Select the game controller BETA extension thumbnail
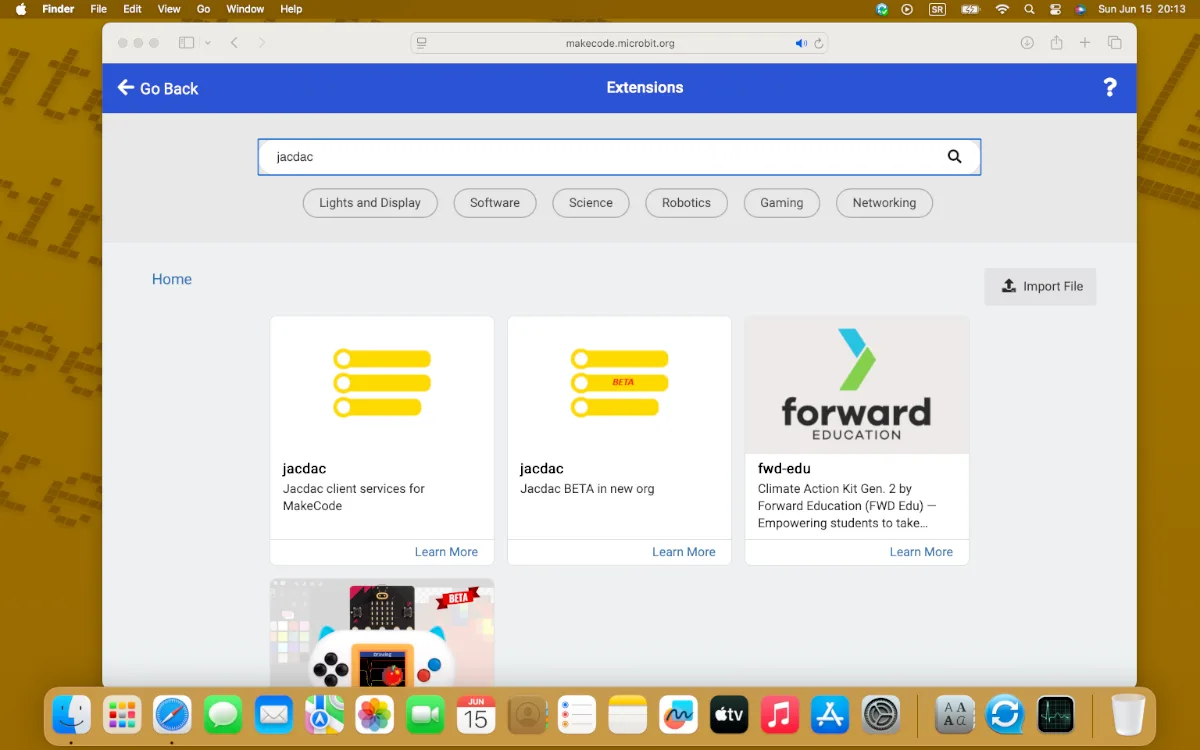Image resolution: width=1200 pixels, height=750 pixels. pyautogui.click(x=382, y=632)
